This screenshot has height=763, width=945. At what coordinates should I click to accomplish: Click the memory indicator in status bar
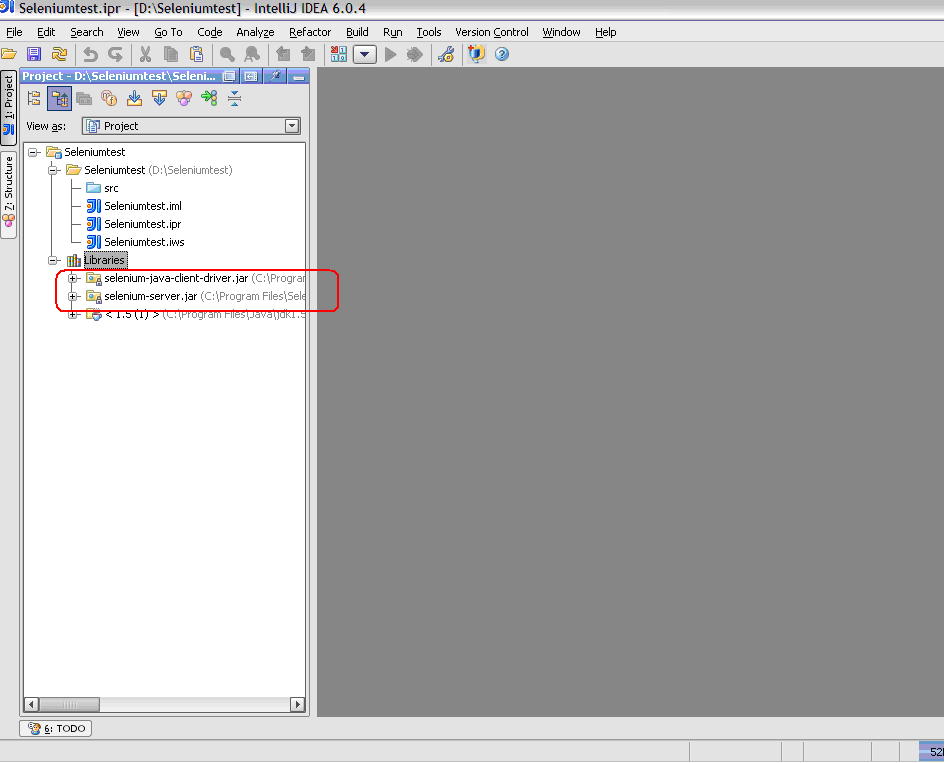(932, 752)
